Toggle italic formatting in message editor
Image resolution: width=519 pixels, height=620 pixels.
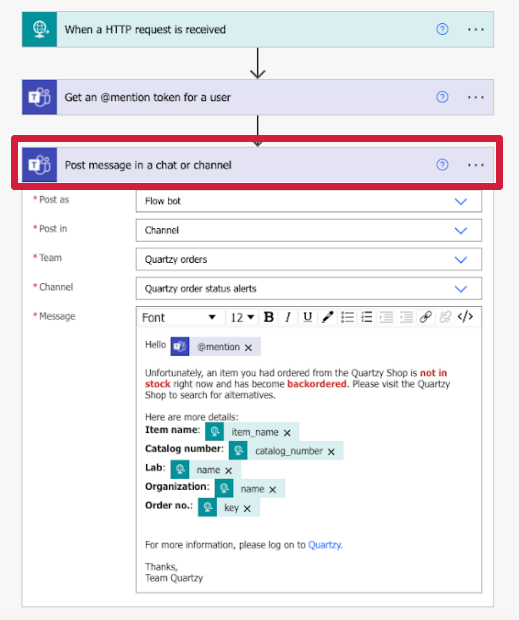click(288, 317)
